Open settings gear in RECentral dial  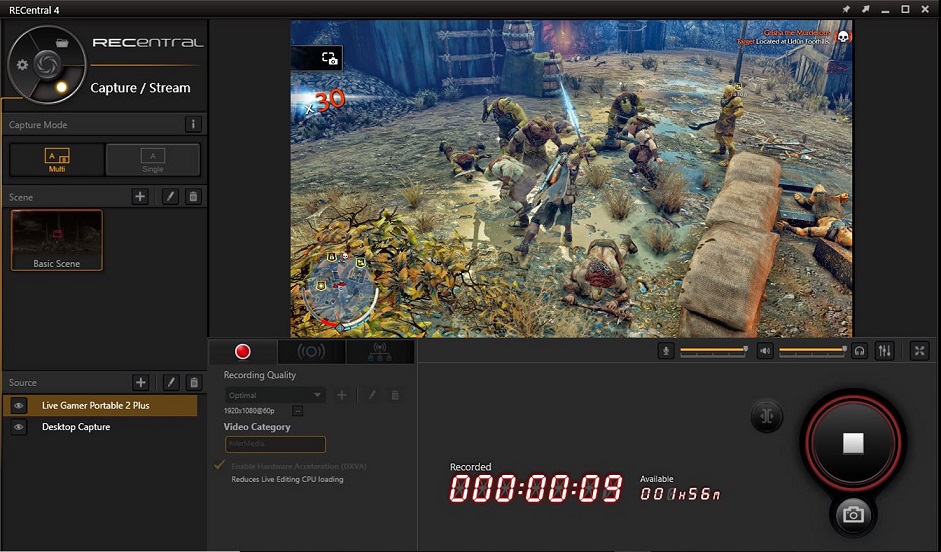click(22, 65)
